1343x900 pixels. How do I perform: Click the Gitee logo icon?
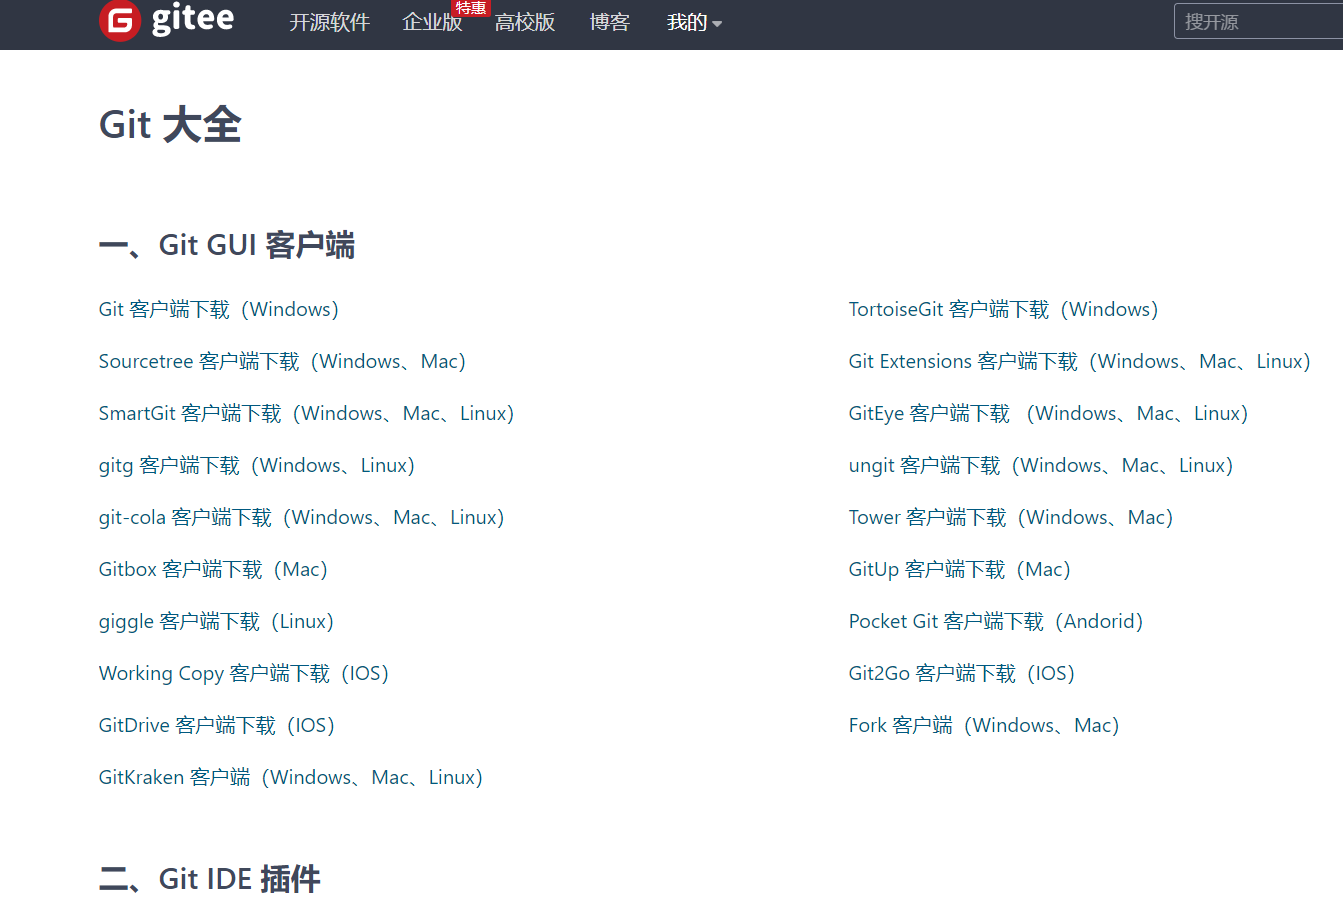point(120,20)
